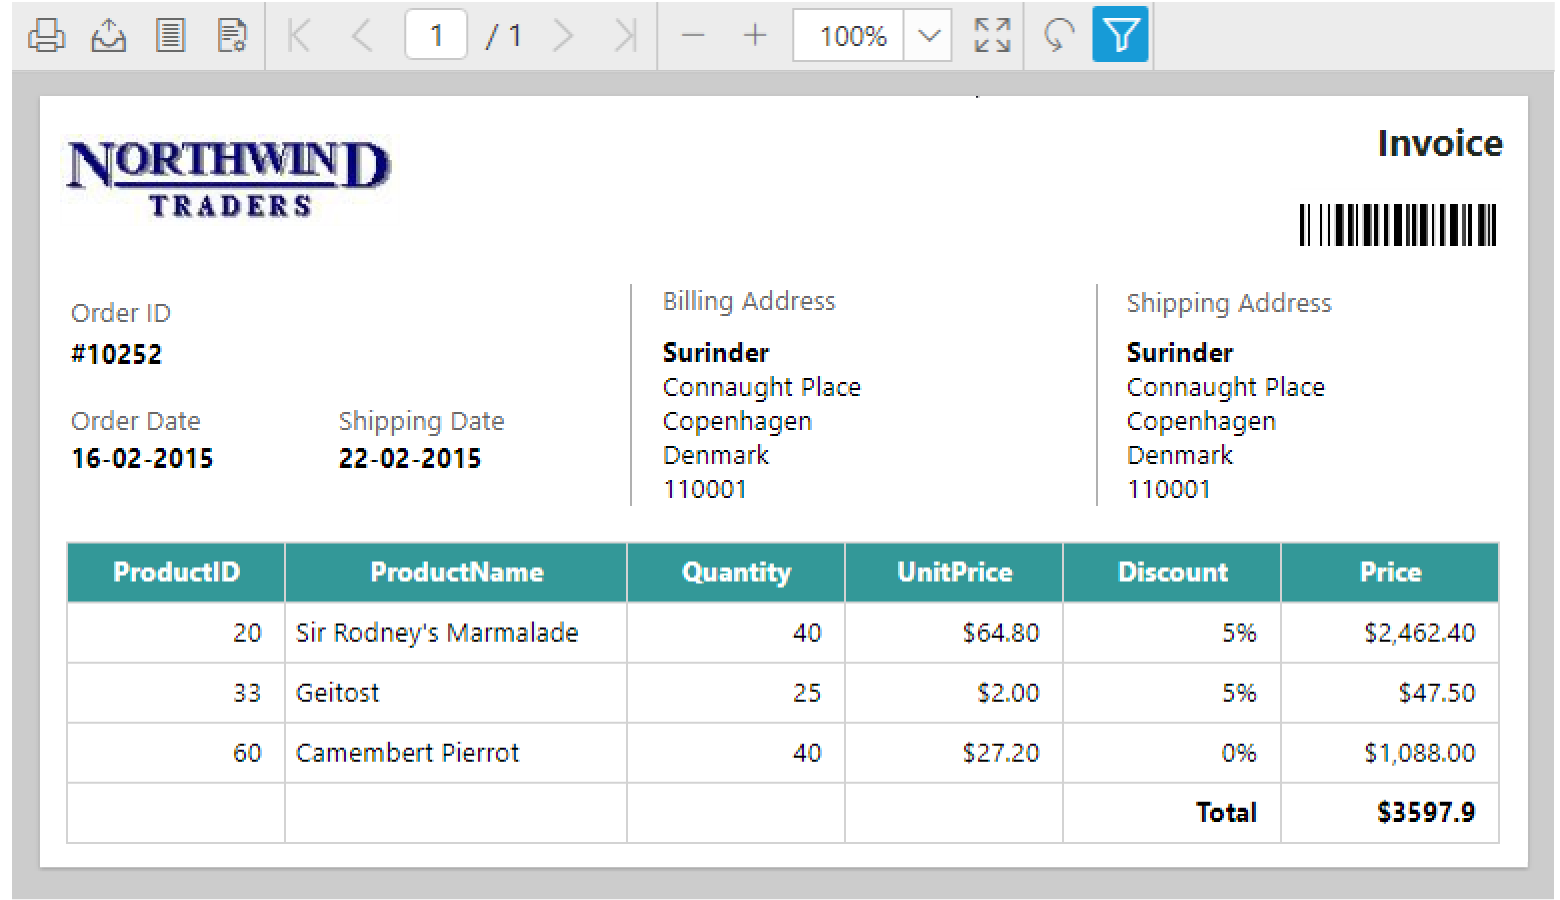Select the ProductName column header

click(456, 572)
